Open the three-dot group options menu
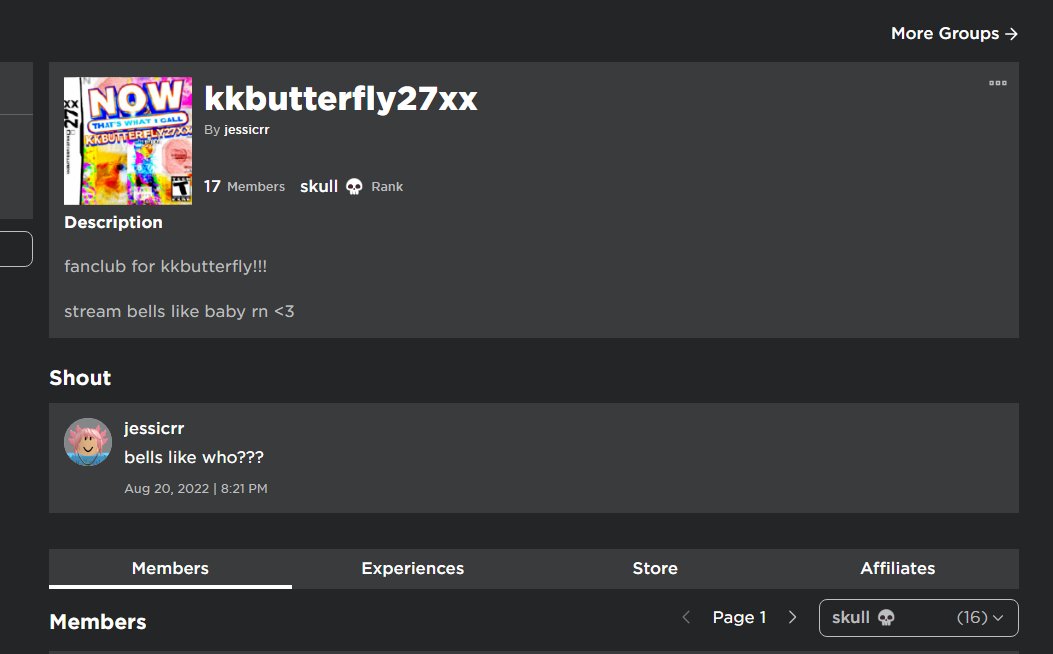This screenshot has width=1053, height=654. click(x=997, y=83)
